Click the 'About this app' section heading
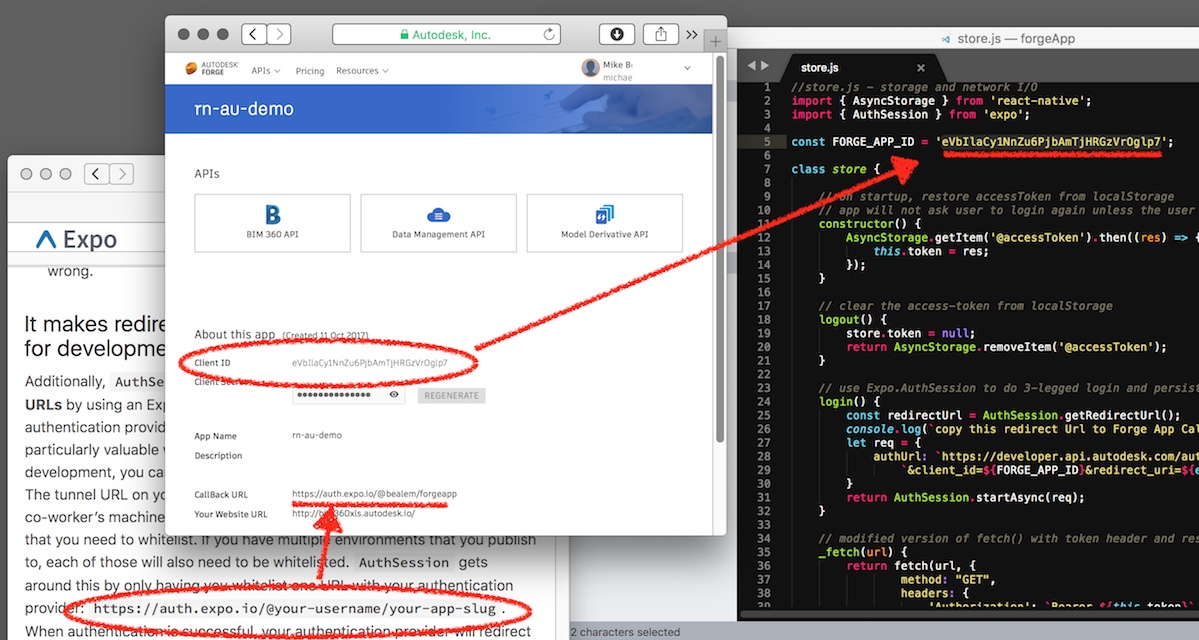Image resolution: width=1199 pixels, height=640 pixels. pos(235,334)
